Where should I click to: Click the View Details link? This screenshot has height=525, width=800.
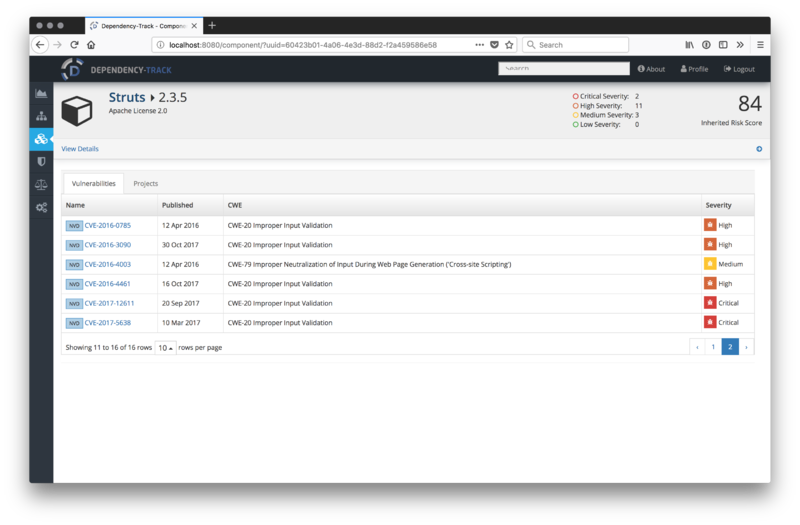pos(80,149)
